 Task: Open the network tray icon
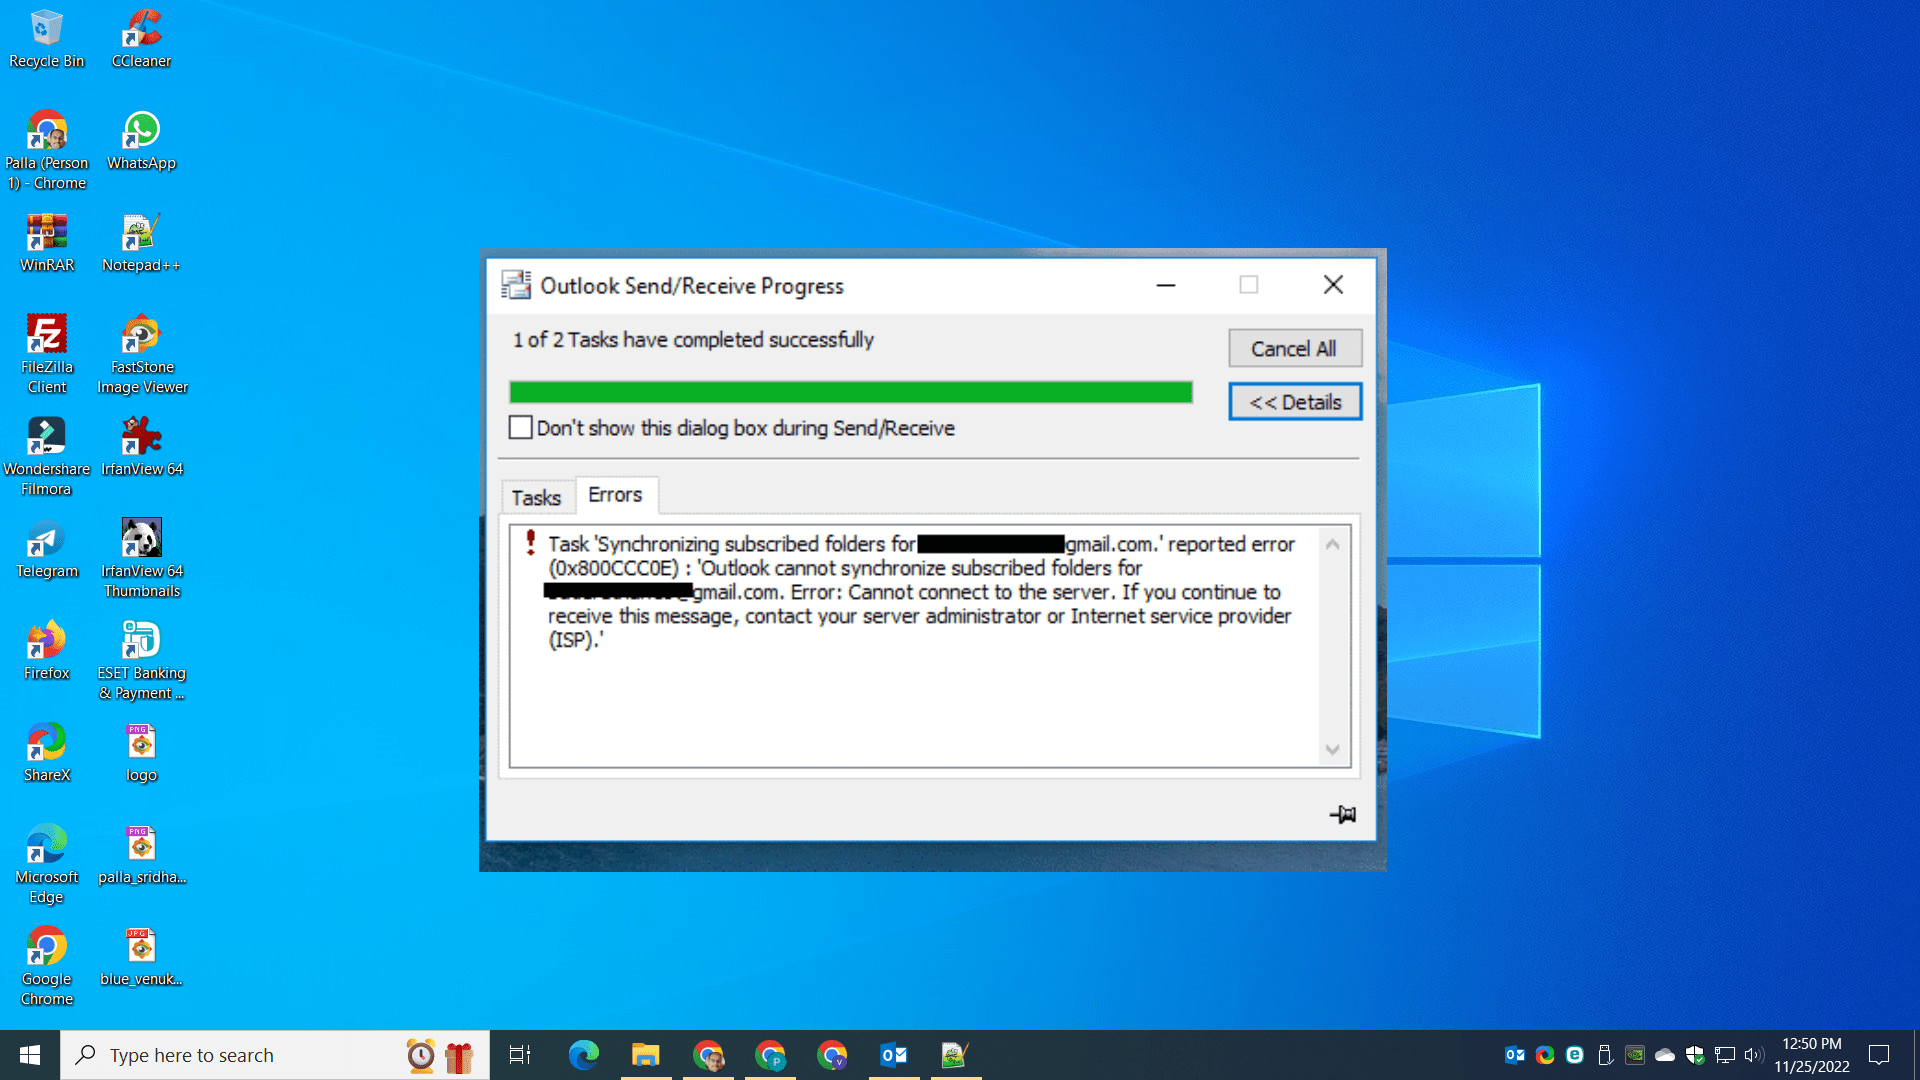click(x=1725, y=1055)
